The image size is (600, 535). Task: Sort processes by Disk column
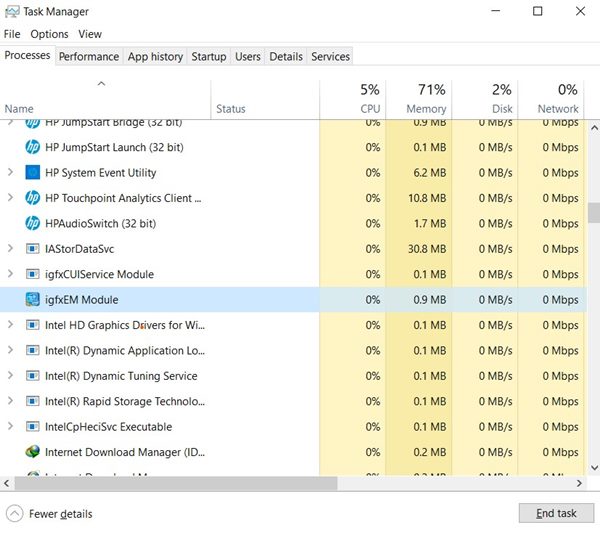click(x=485, y=99)
